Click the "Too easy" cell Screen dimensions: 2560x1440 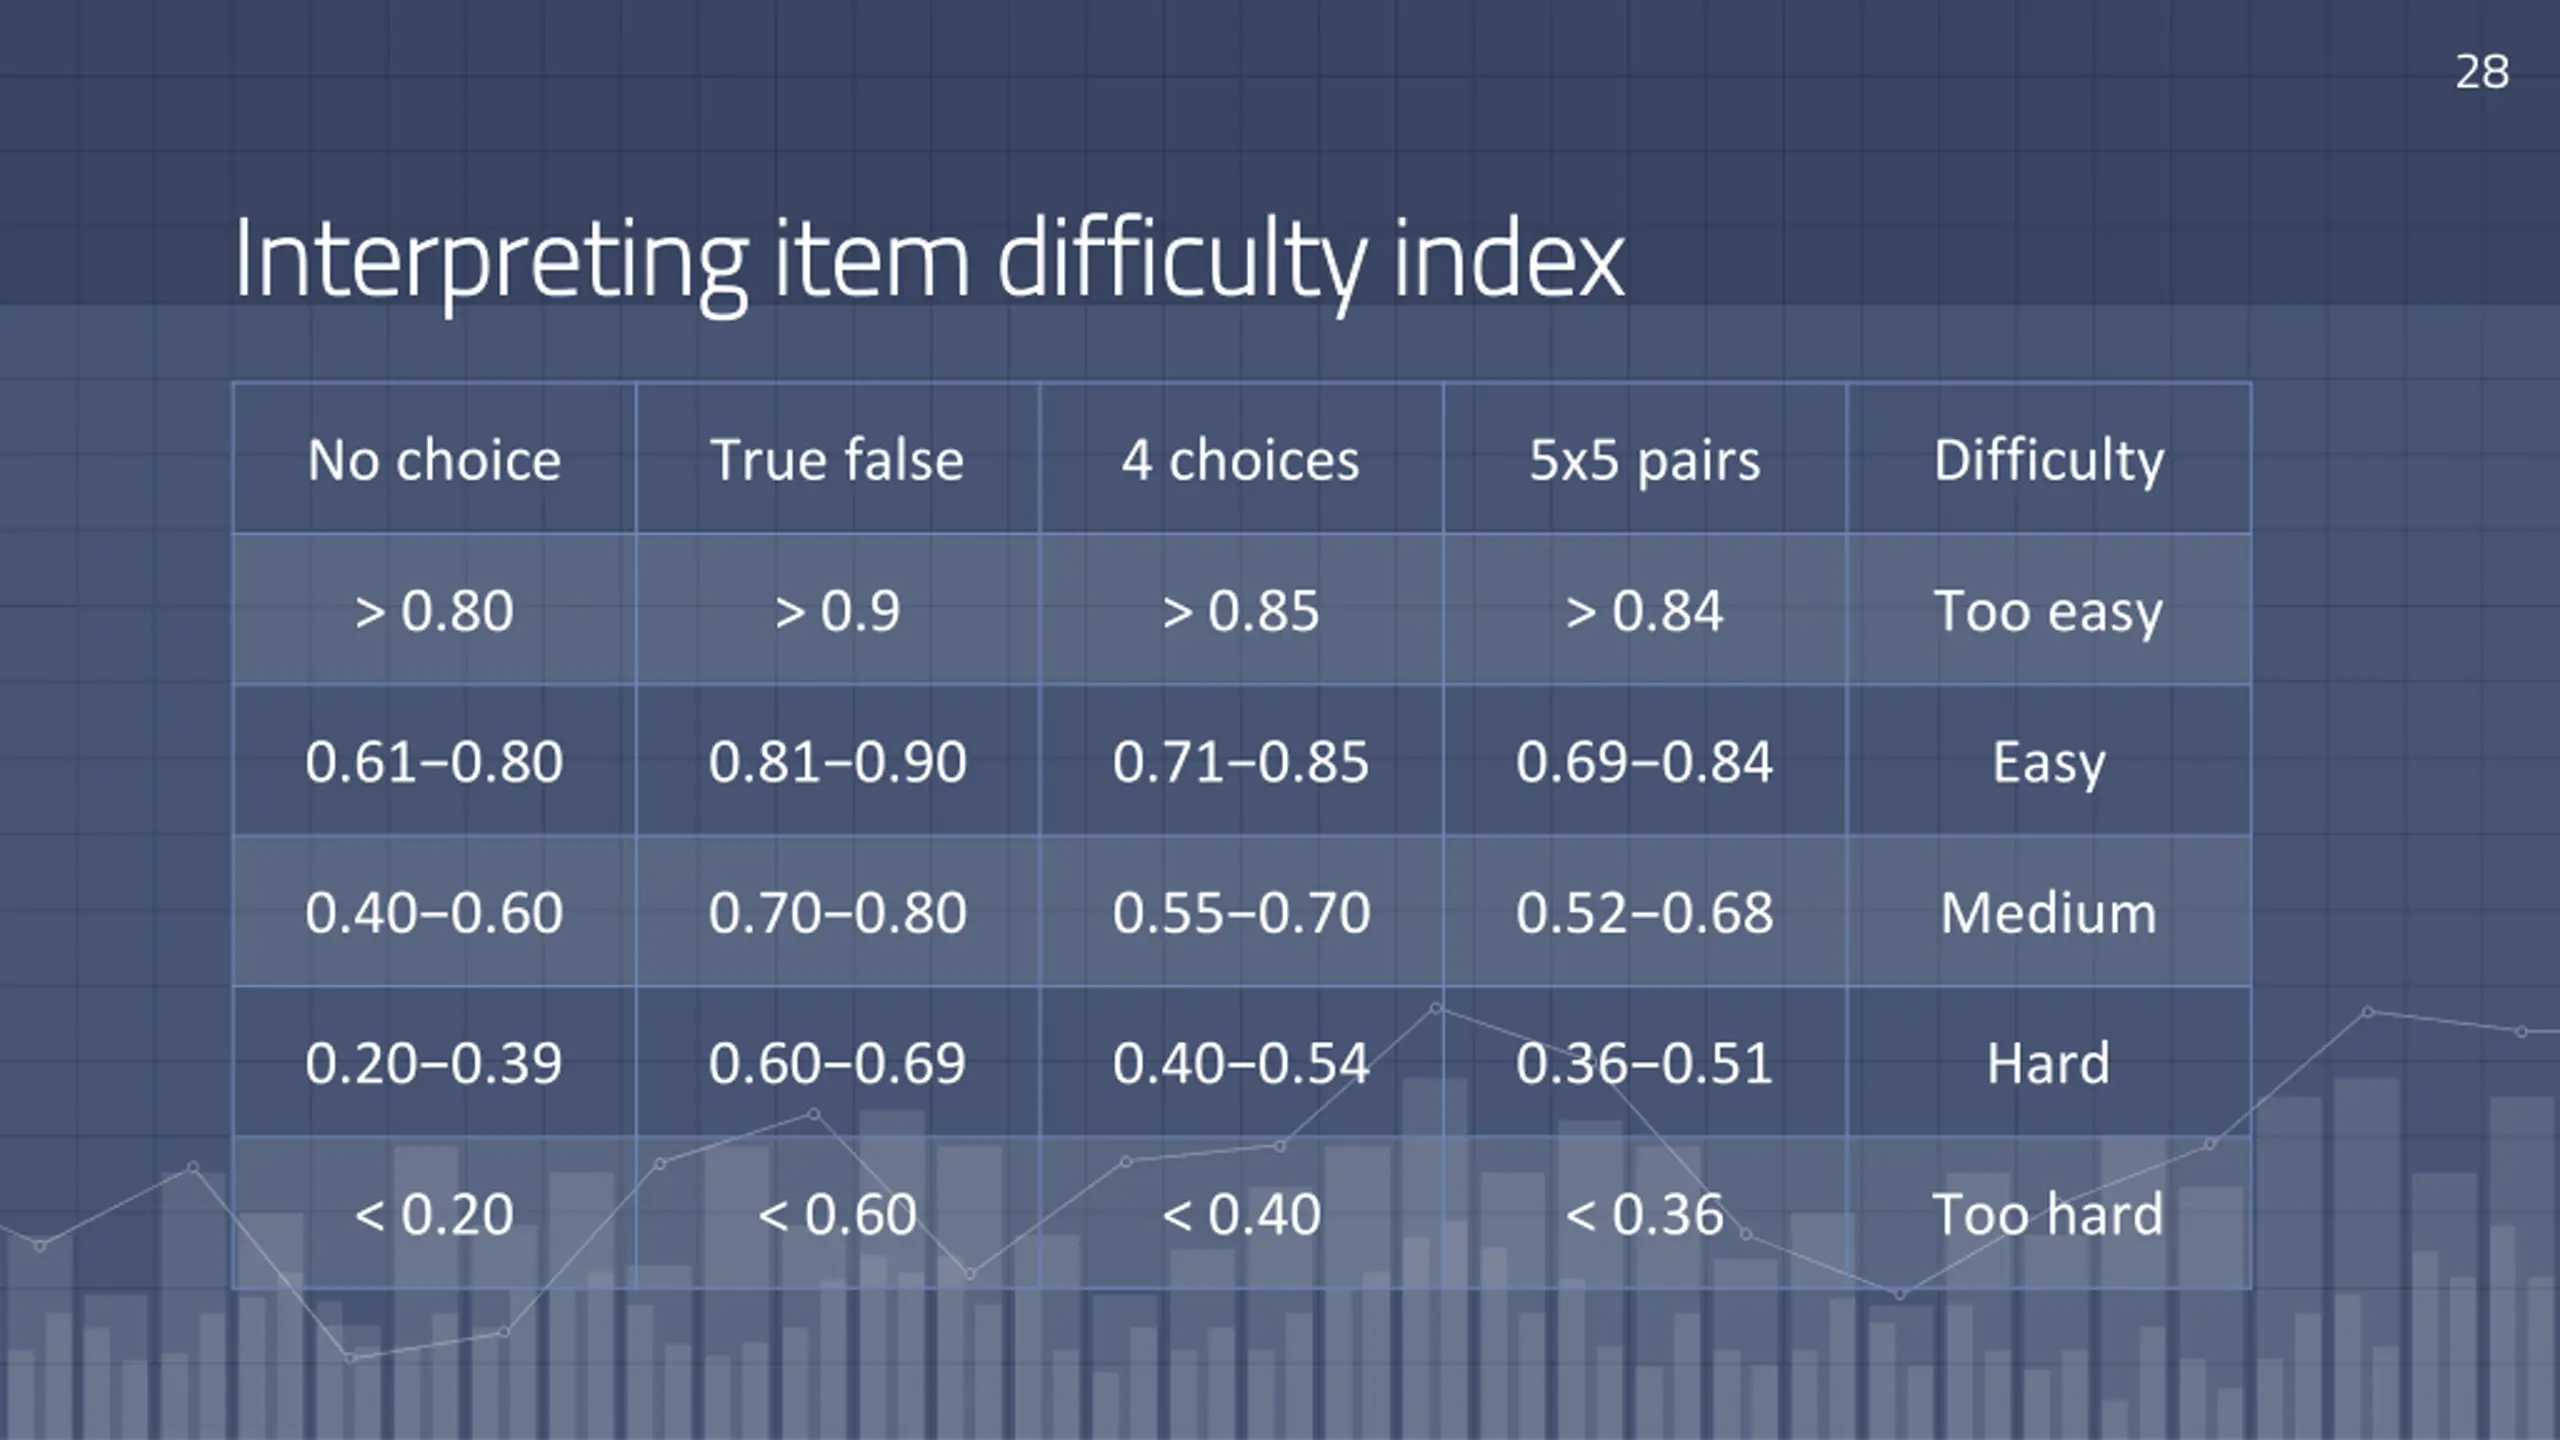pos(2048,611)
